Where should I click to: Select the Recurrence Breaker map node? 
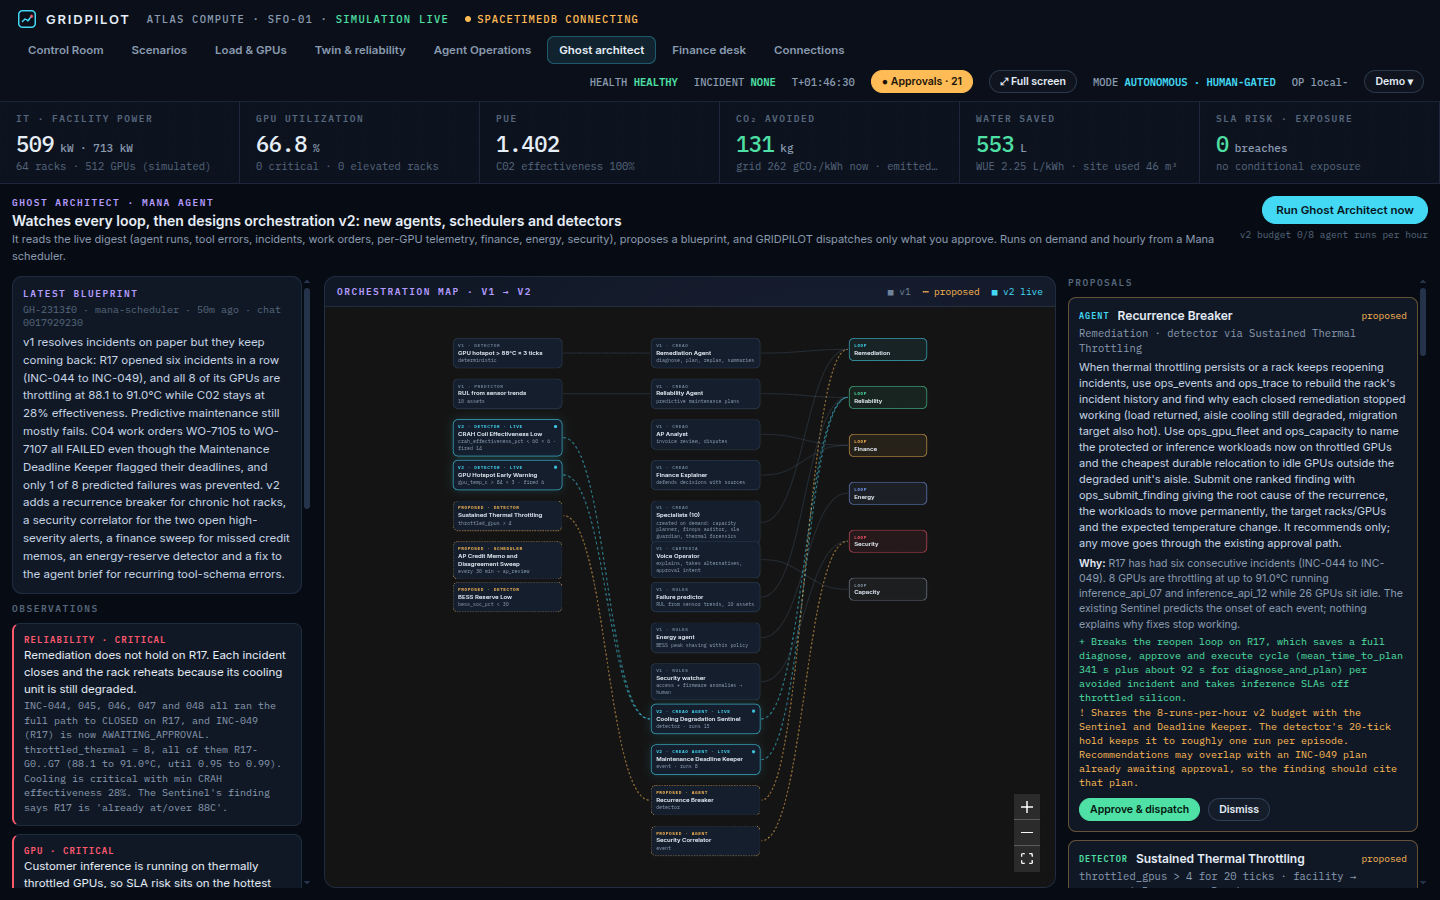706,800
